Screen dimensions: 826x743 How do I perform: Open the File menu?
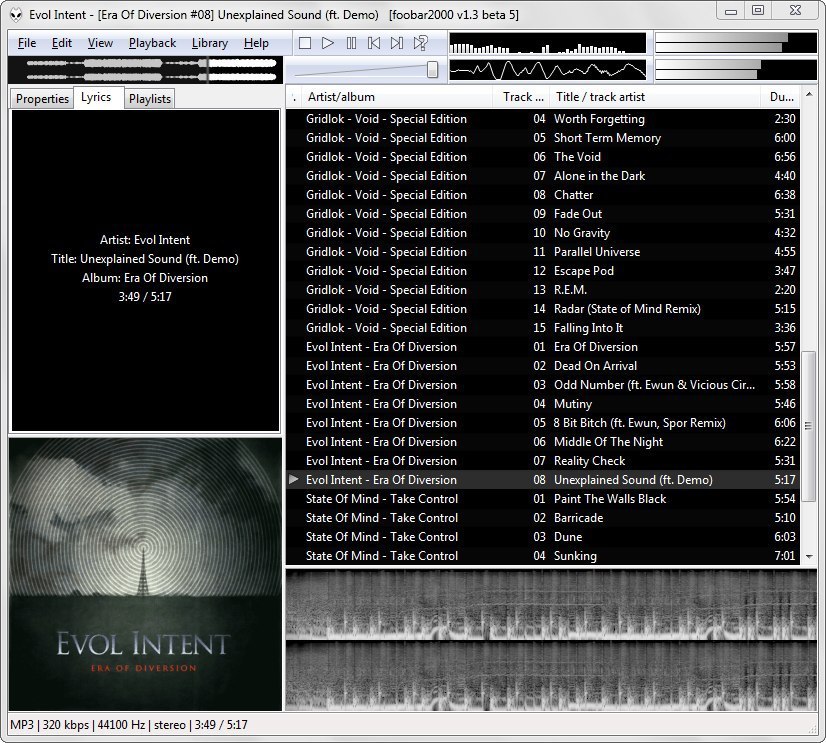tap(27, 43)
